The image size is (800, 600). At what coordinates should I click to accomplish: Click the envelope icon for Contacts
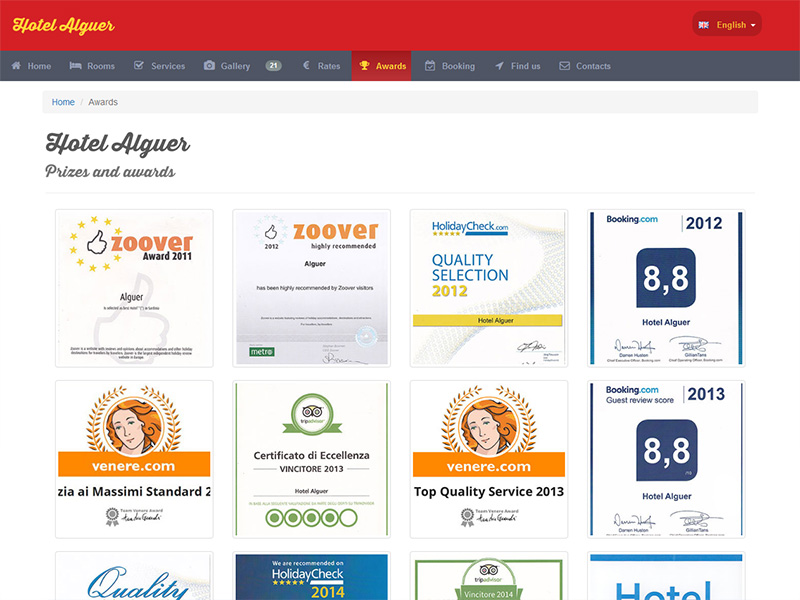pos(564,66)
